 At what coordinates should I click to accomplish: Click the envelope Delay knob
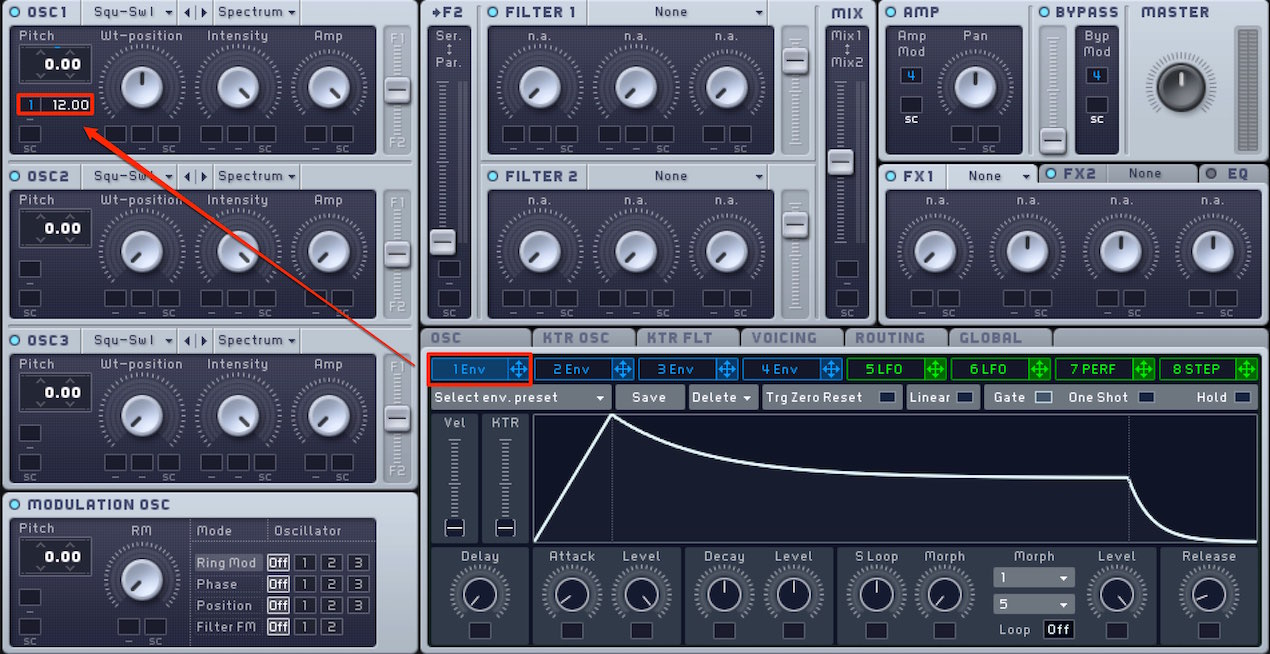480,596
